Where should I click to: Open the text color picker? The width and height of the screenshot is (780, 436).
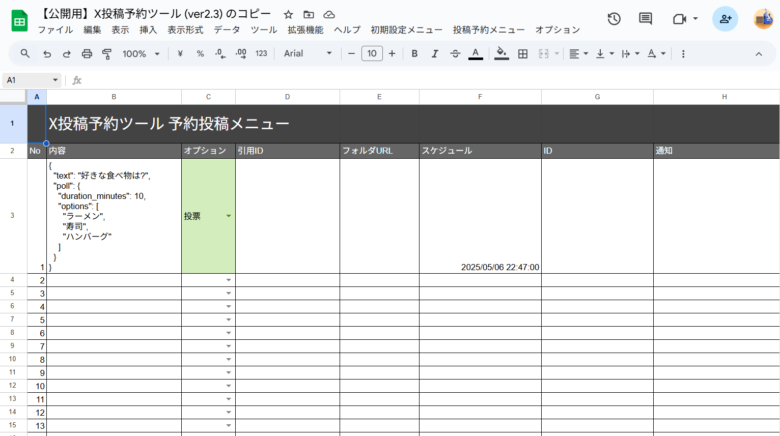tap(476, 54)
